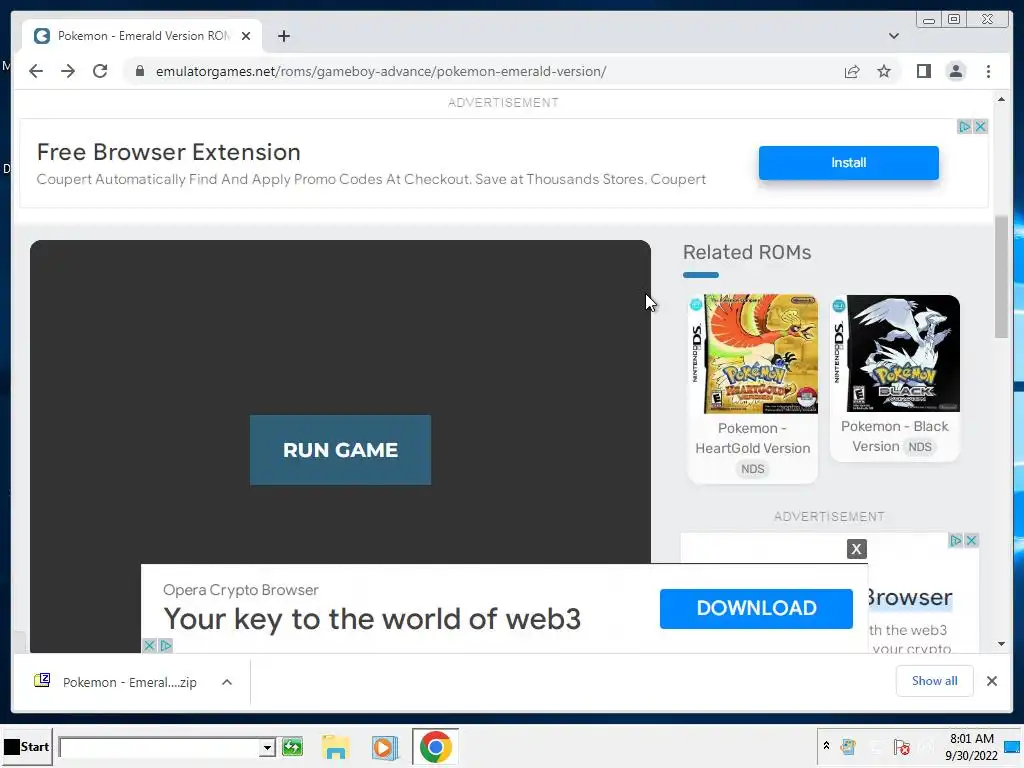
Task: Click the system tray clock
Action: [971, 746]
